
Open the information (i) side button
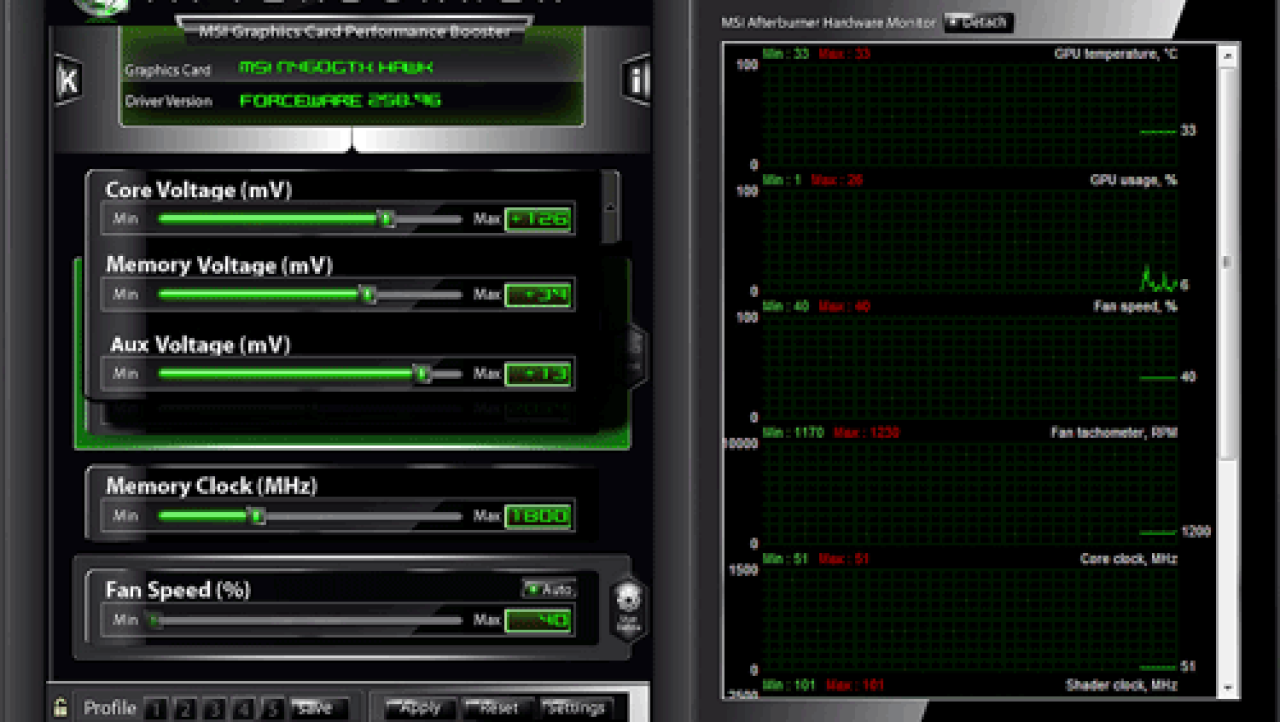coord(637,80)
